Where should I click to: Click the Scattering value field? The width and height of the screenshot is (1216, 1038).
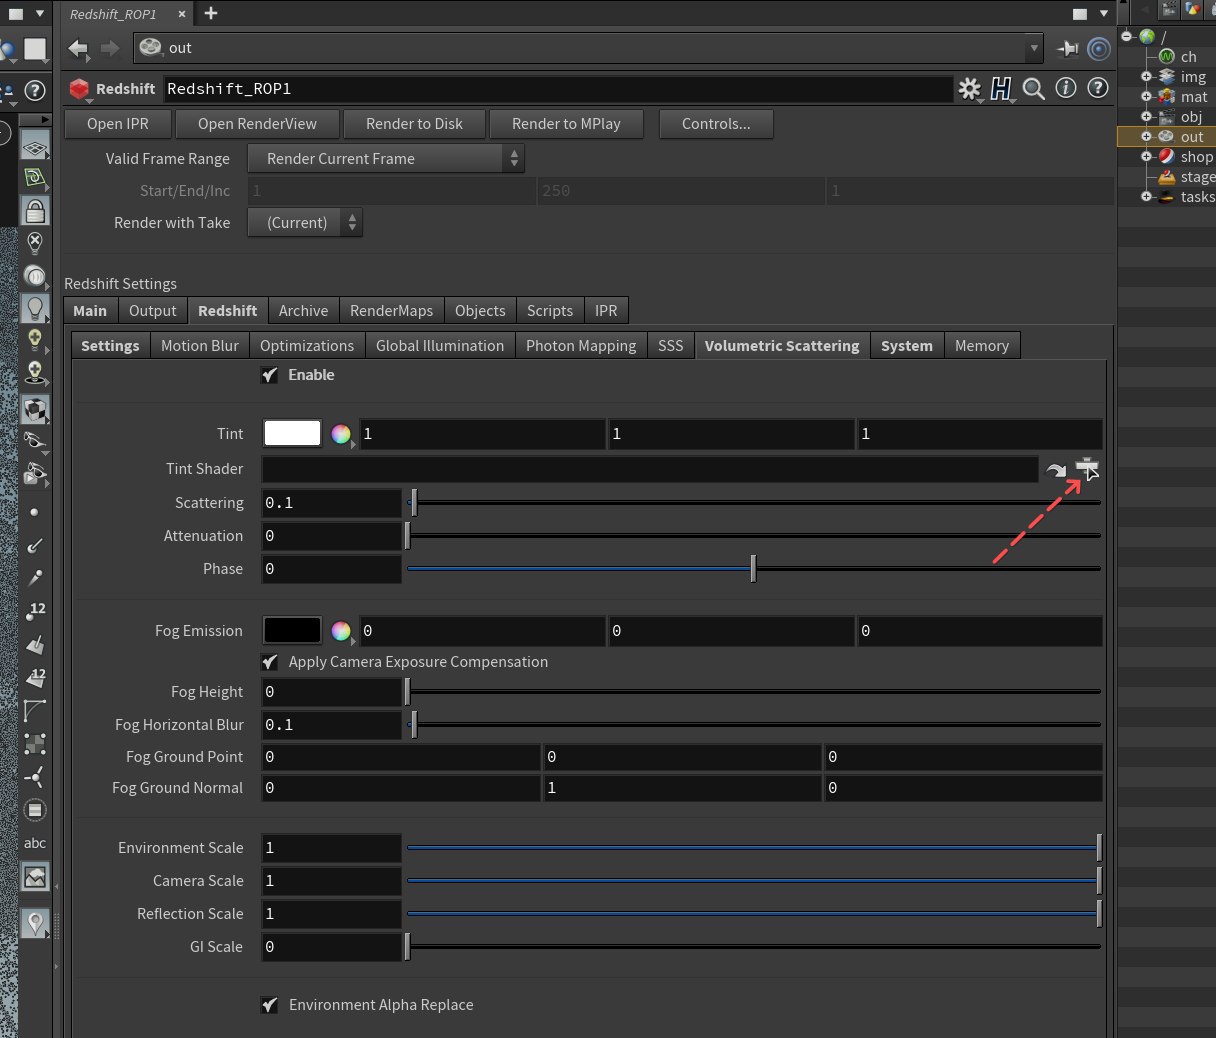point(331,503)
